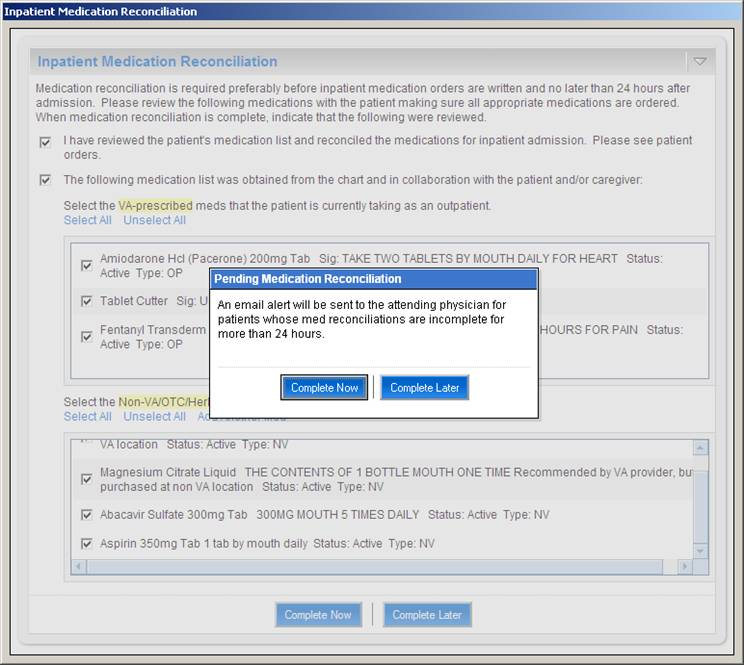Image resolution: width=744 pixels, height=665 pixels.
Task: Collapse the Inpatient Medication Reconciliation panel arrow
Action: coord(700,62)
